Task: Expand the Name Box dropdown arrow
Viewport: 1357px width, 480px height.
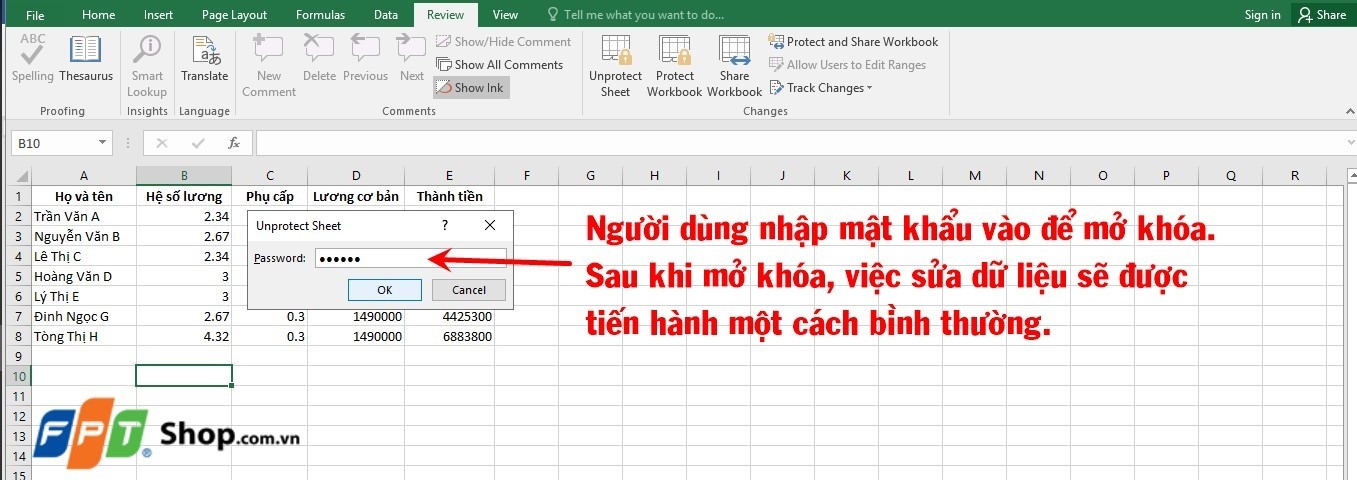Action: (x=103, y=143)
